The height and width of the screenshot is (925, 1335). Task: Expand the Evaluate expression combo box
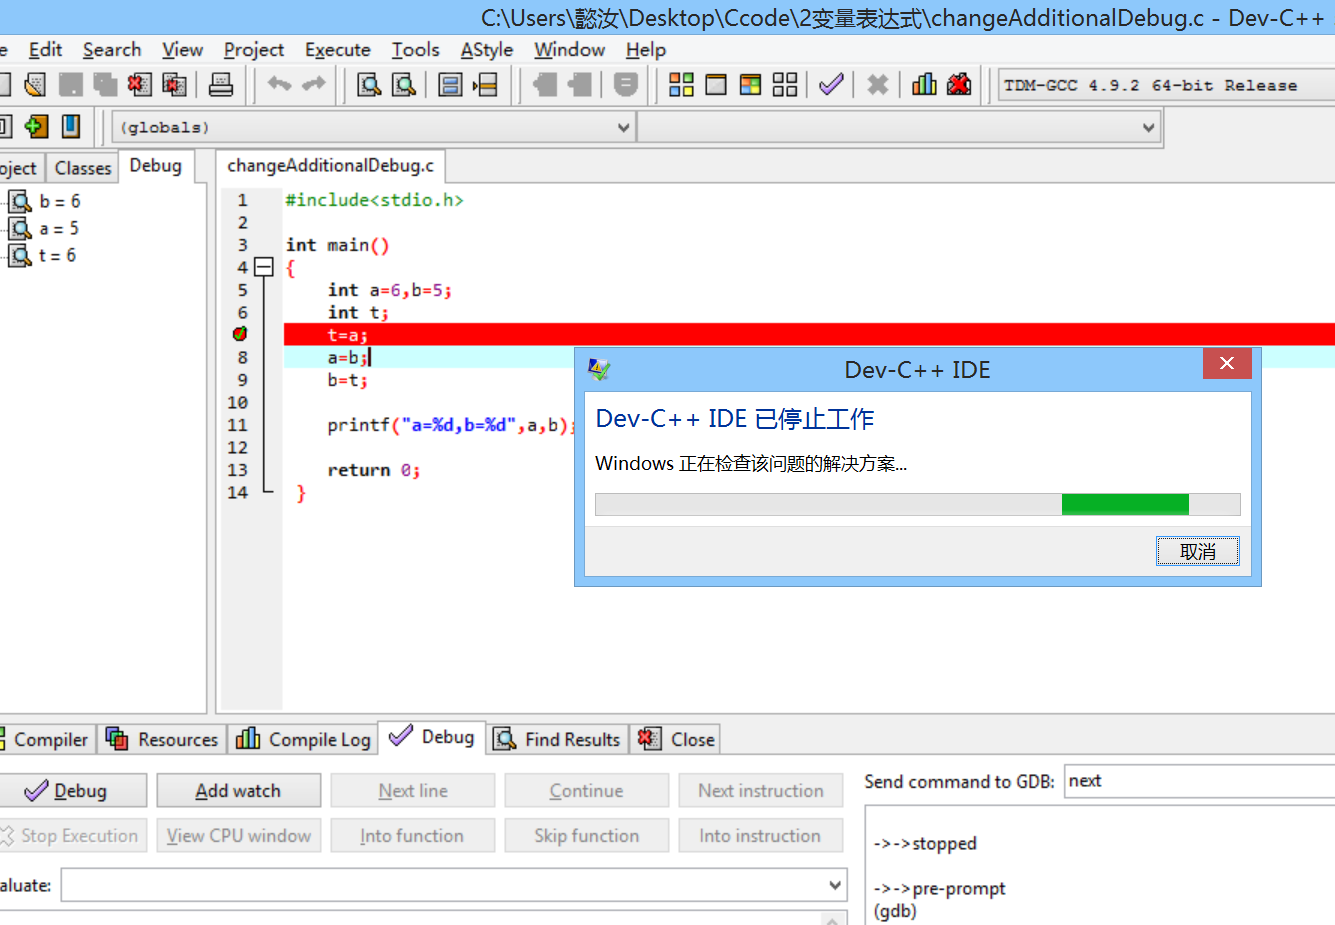835,885
